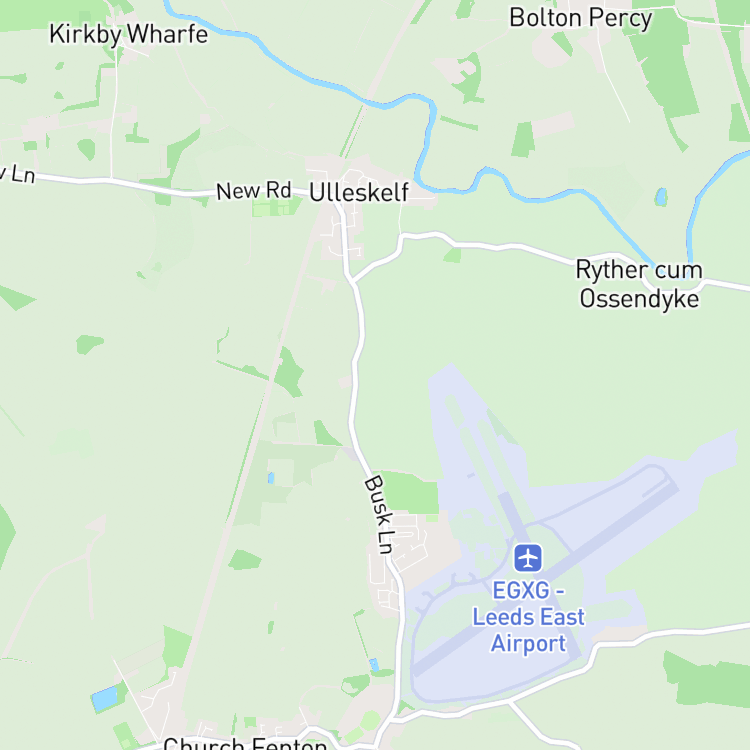Image resolution: width=750 pixels, height=750 pixels.
Task: Select the small lake east of the river
Action: tap(661, 197)
